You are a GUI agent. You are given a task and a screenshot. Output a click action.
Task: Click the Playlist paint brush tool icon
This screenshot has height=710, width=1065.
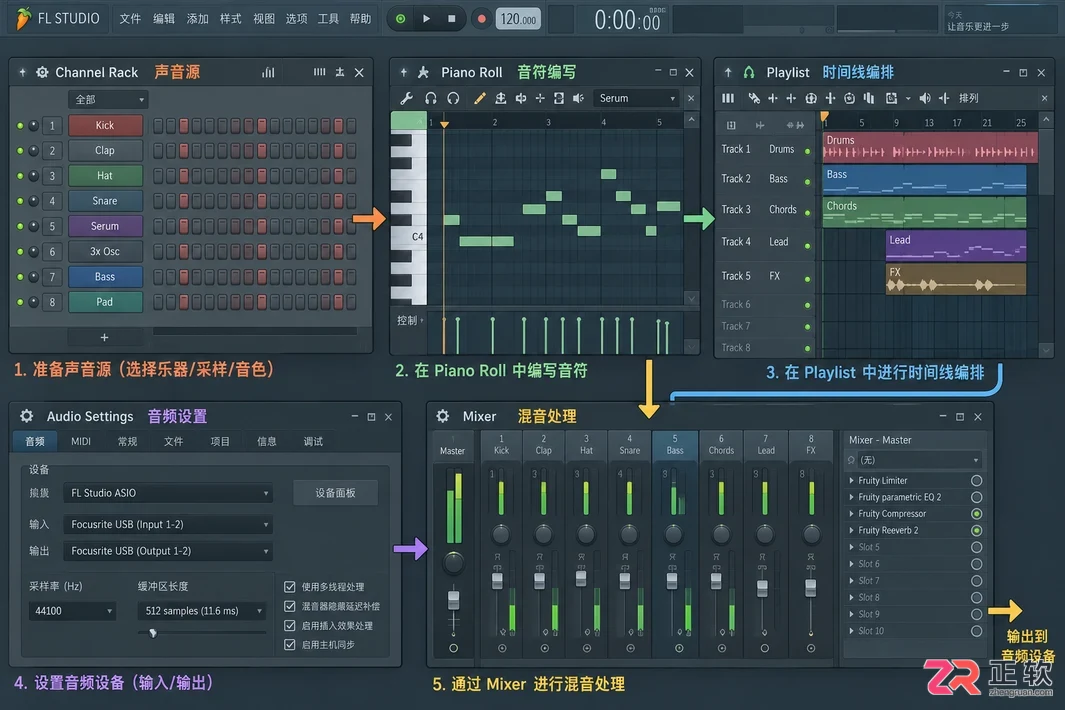754,99
